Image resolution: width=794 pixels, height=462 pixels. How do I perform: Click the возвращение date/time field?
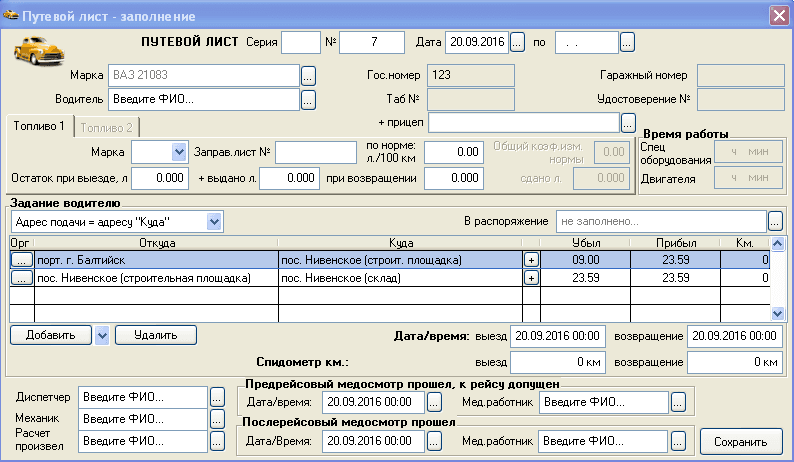point(734,336)
